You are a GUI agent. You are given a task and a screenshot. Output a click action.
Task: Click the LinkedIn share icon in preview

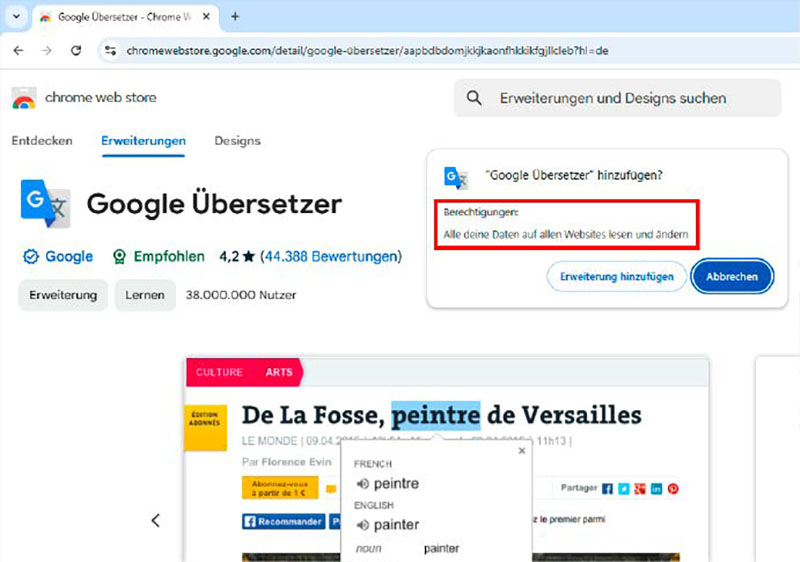tap(656, 489)
